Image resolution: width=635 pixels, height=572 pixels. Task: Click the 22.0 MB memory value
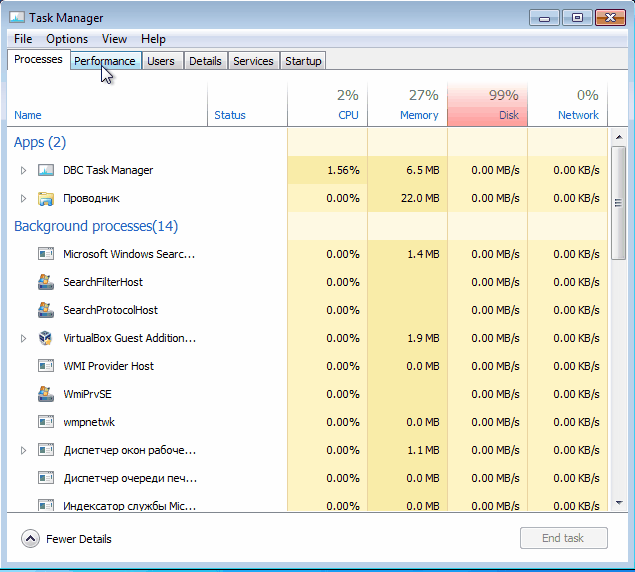click(420, 198)
